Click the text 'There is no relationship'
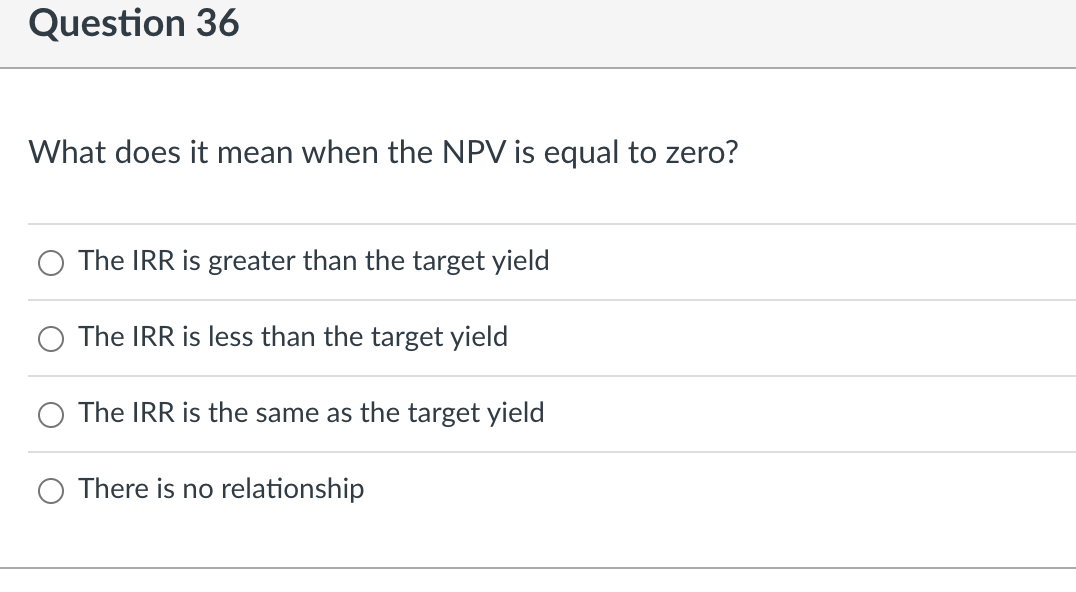 221,489
